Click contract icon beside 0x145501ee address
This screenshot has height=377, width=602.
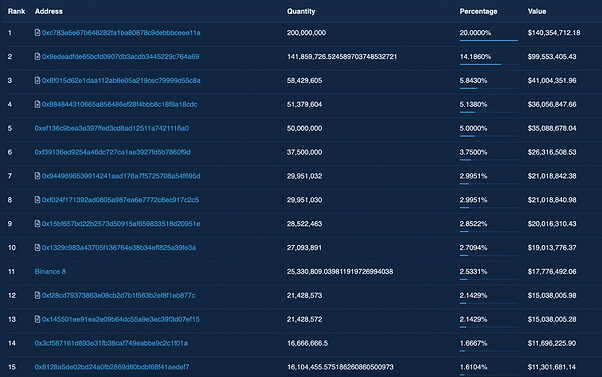tap(37, 319)
